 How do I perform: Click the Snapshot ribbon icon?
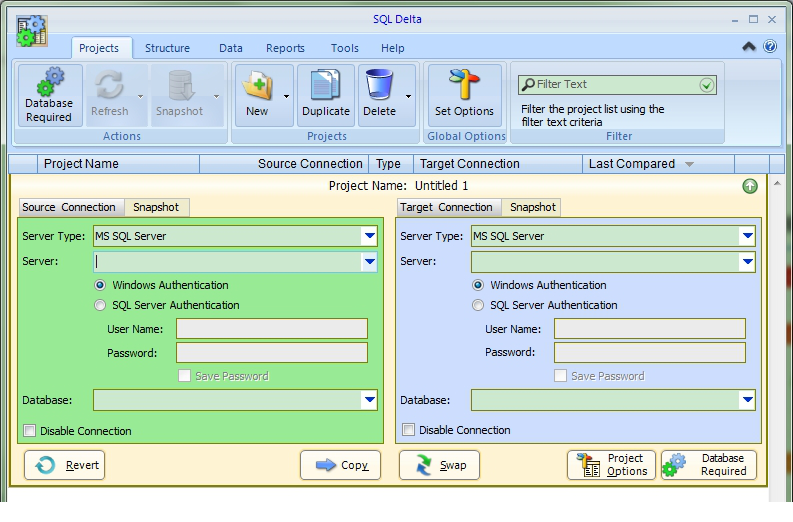coord(180,95)
